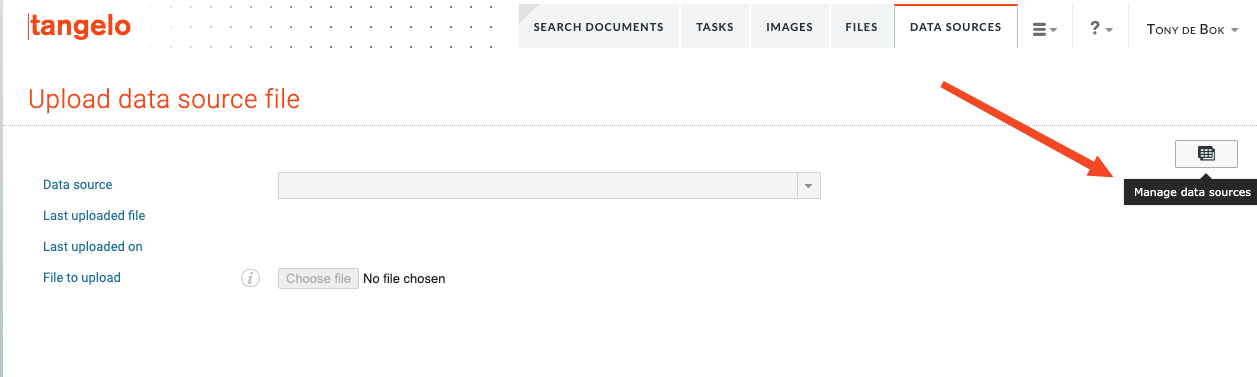
Task: Click the Data source combo box field
Action: point(549,185)
